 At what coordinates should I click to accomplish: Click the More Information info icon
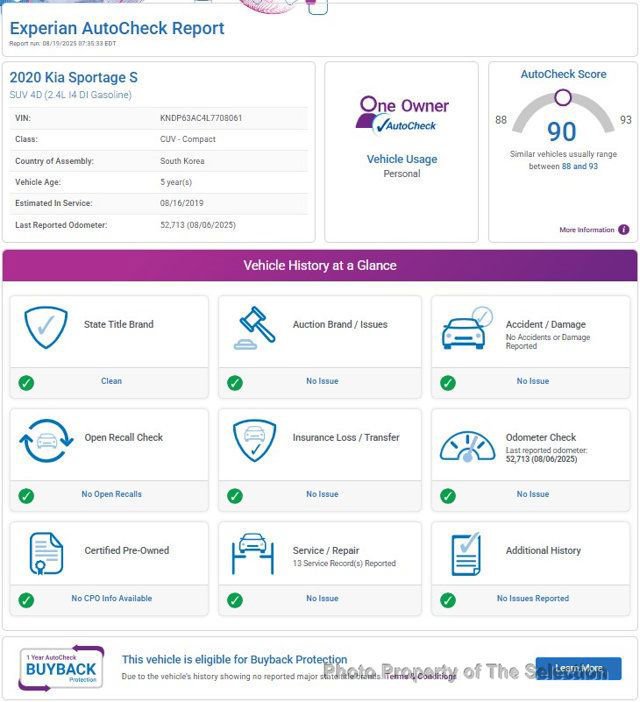point(624,230)
